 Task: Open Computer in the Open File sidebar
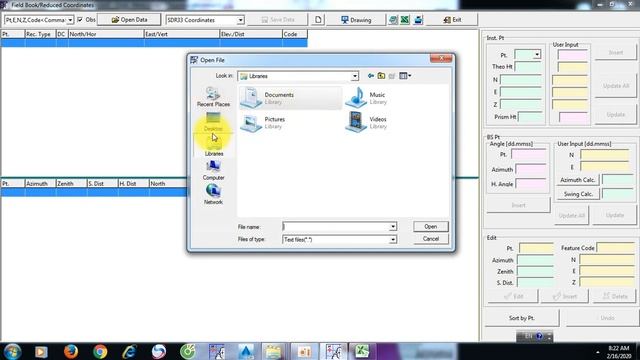213,170
